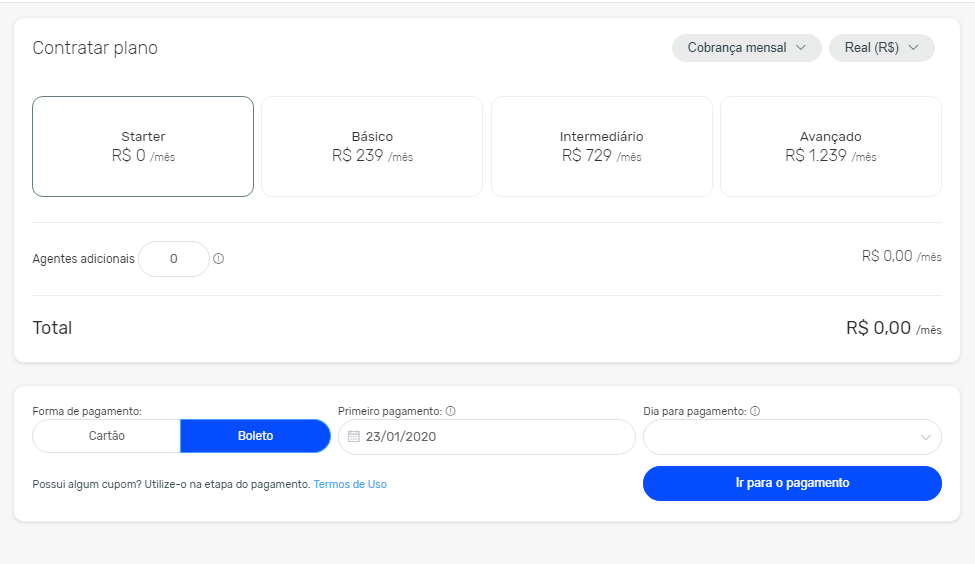
Task: Click Ir para o pagamento button
Action: pyautogui.click(x=792, y=483)
